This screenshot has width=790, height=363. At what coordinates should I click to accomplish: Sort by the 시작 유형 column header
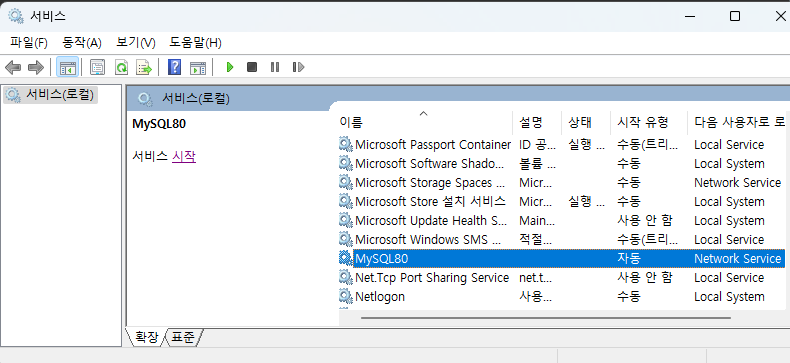[649, 123]
